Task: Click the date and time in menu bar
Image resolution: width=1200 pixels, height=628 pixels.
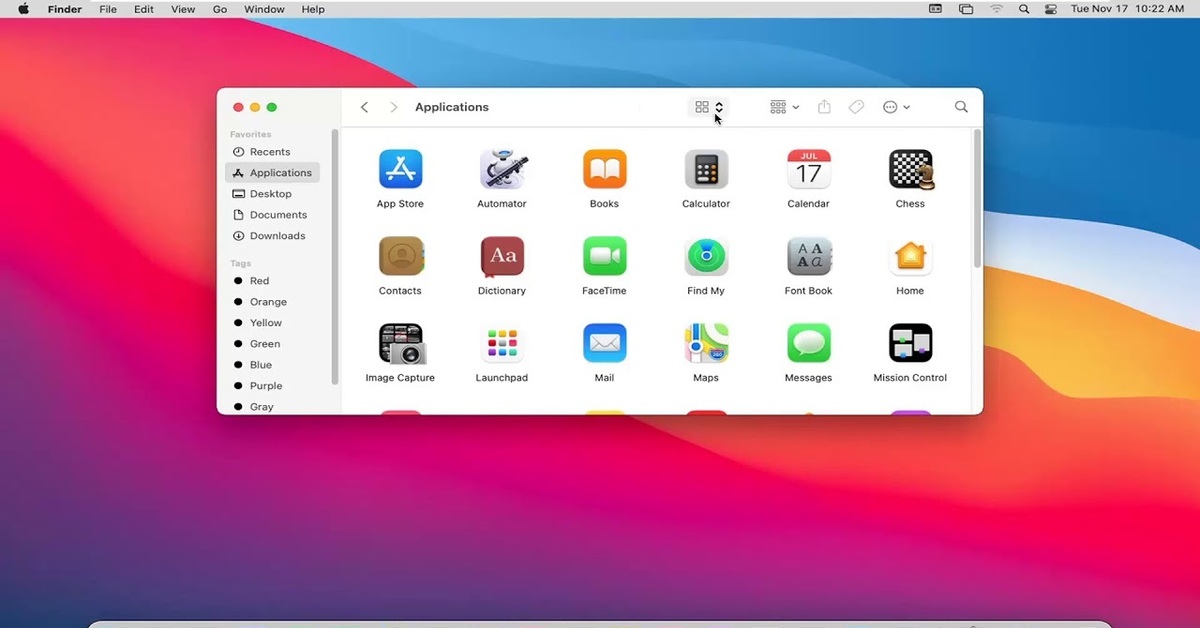Action: pyautogui.click(x=1127, y=9)
